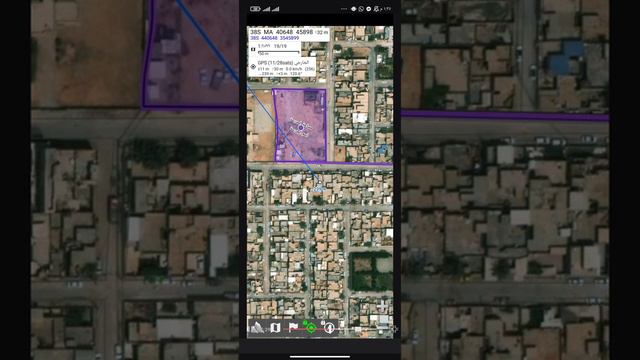Select the purple shaded land polygon
The image size is (640, 360).
[x=300, y=125]
